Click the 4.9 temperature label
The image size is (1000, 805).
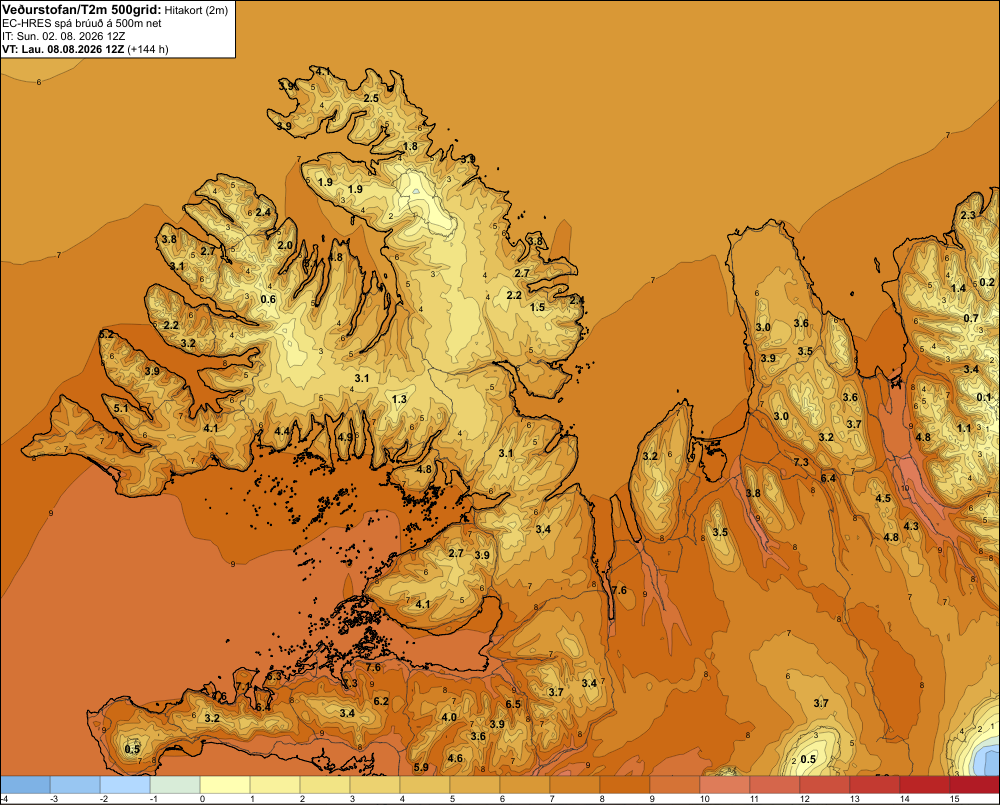pyautogui.click(x=345, y=437)
